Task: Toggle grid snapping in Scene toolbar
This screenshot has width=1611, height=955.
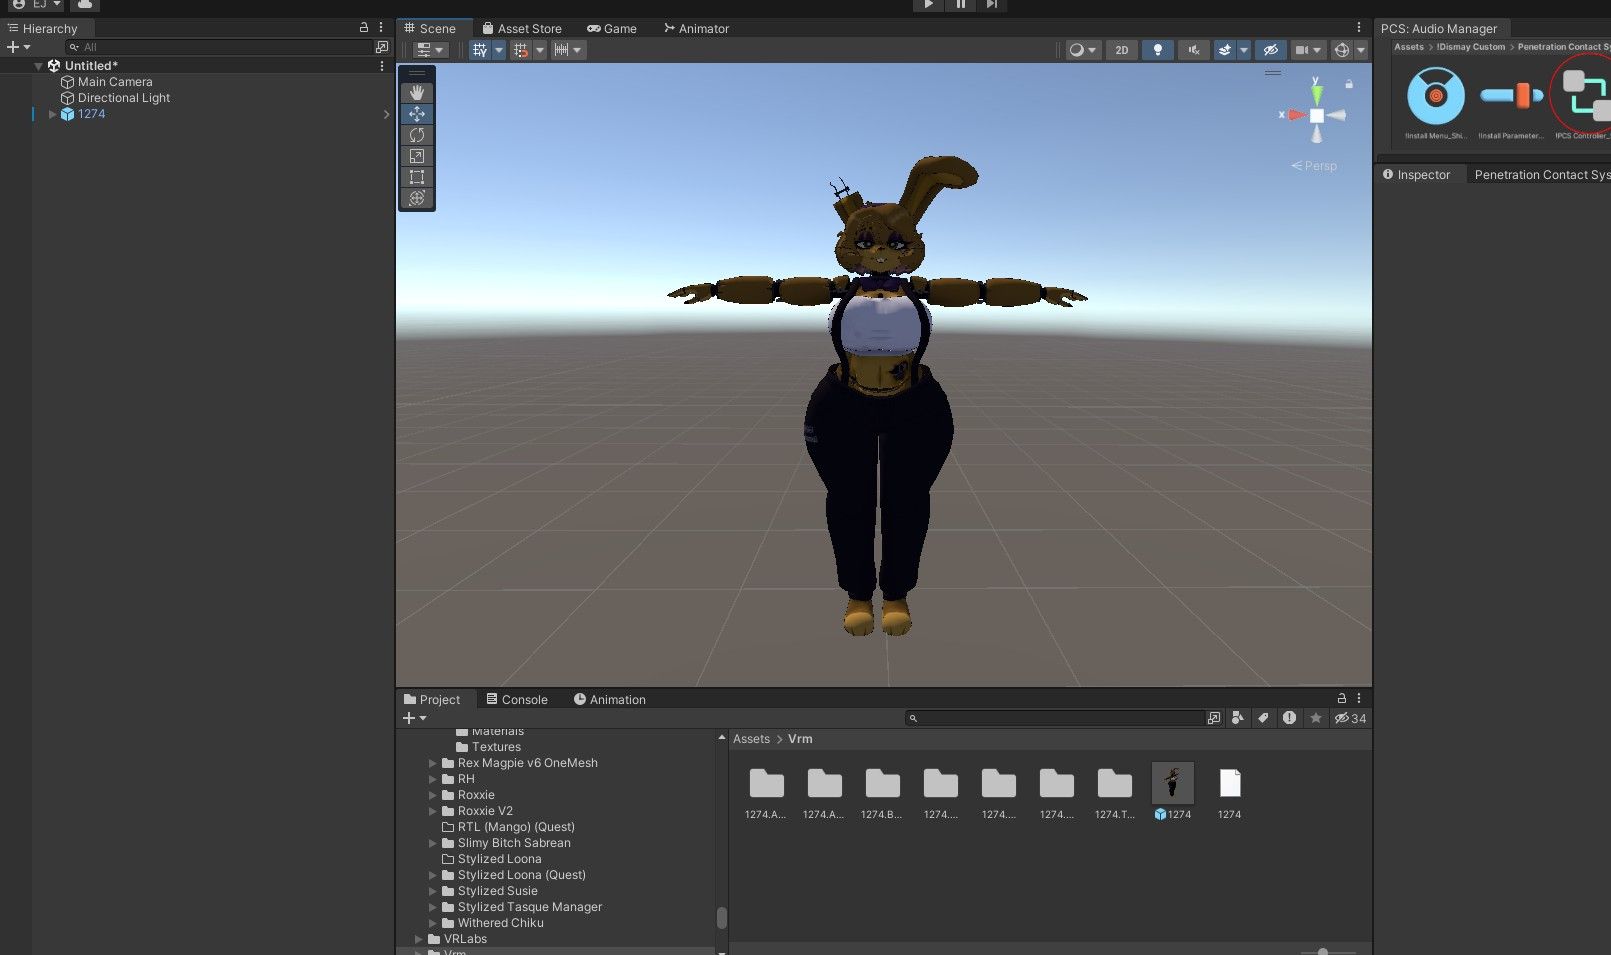Action: (x=520, y=50)
